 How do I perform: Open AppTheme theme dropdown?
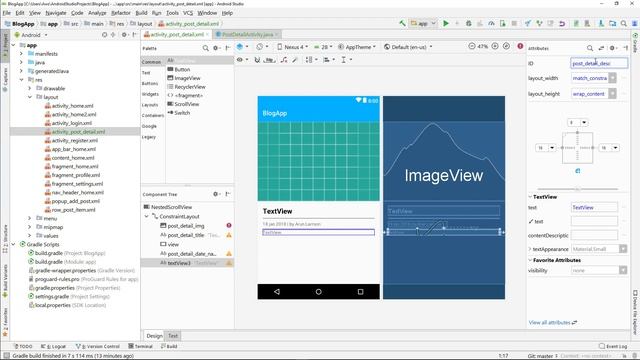click(357, 47)
